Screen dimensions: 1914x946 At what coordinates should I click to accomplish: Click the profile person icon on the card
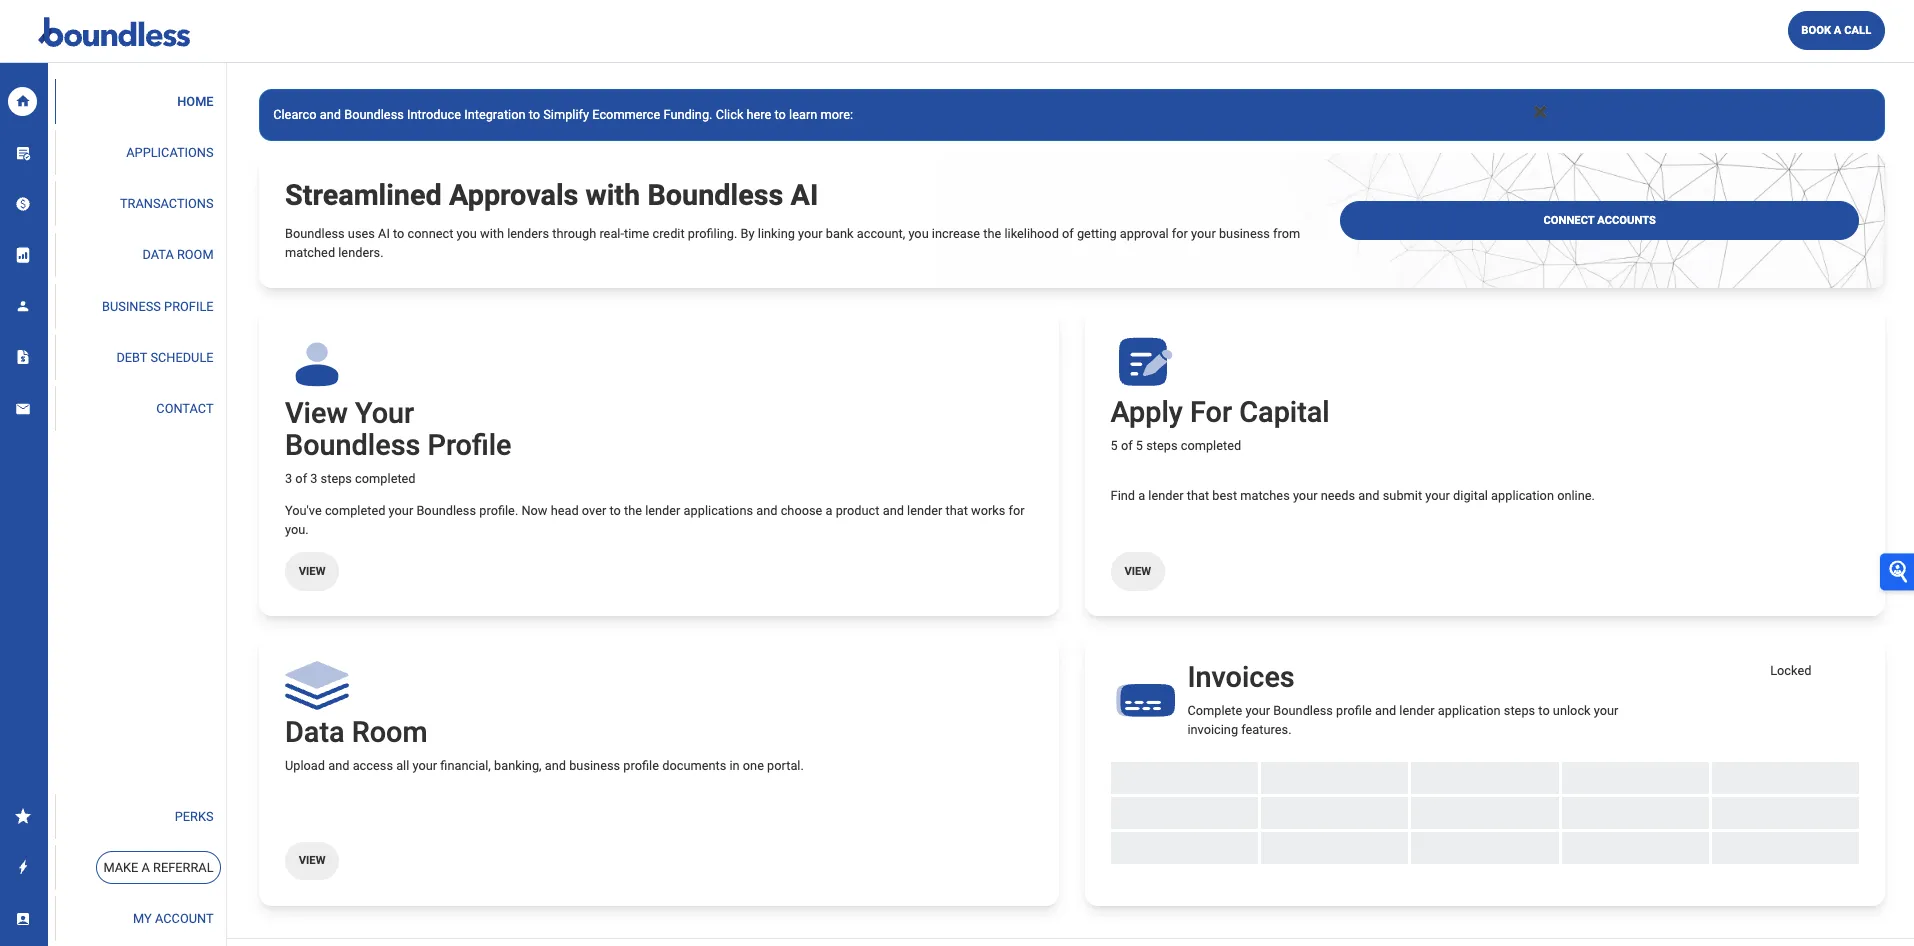[317, 364]
